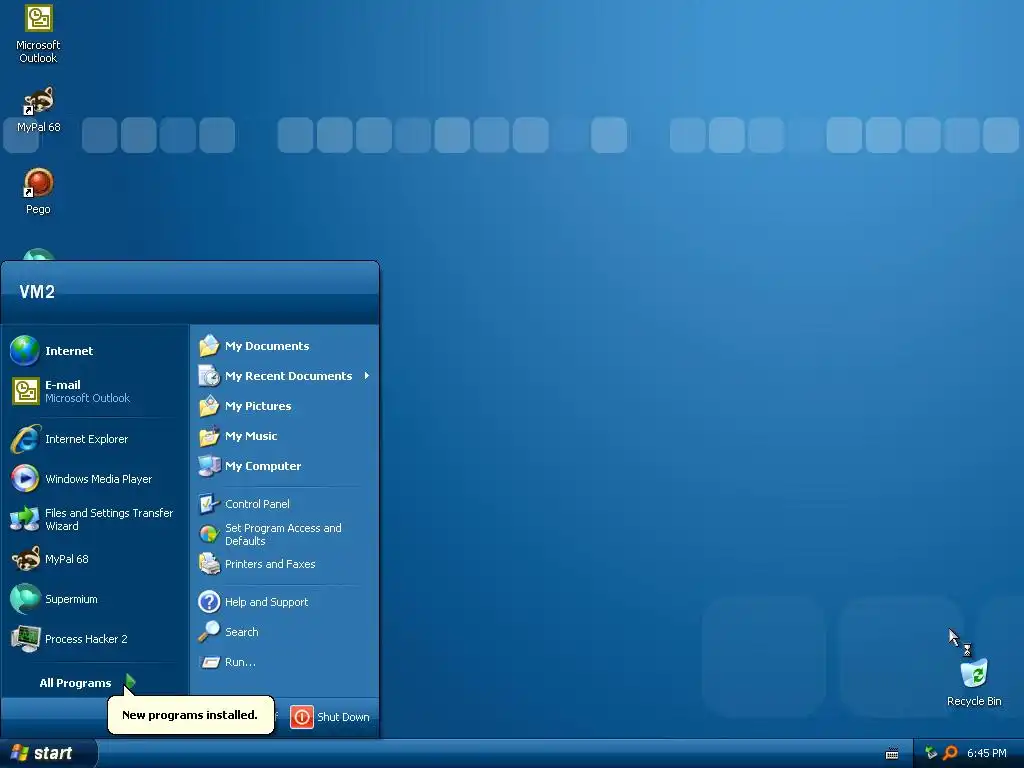1024x768 pixels.
Task: Open the Microsoft Outlook desktop shortcut
Action: click(38, 34)
